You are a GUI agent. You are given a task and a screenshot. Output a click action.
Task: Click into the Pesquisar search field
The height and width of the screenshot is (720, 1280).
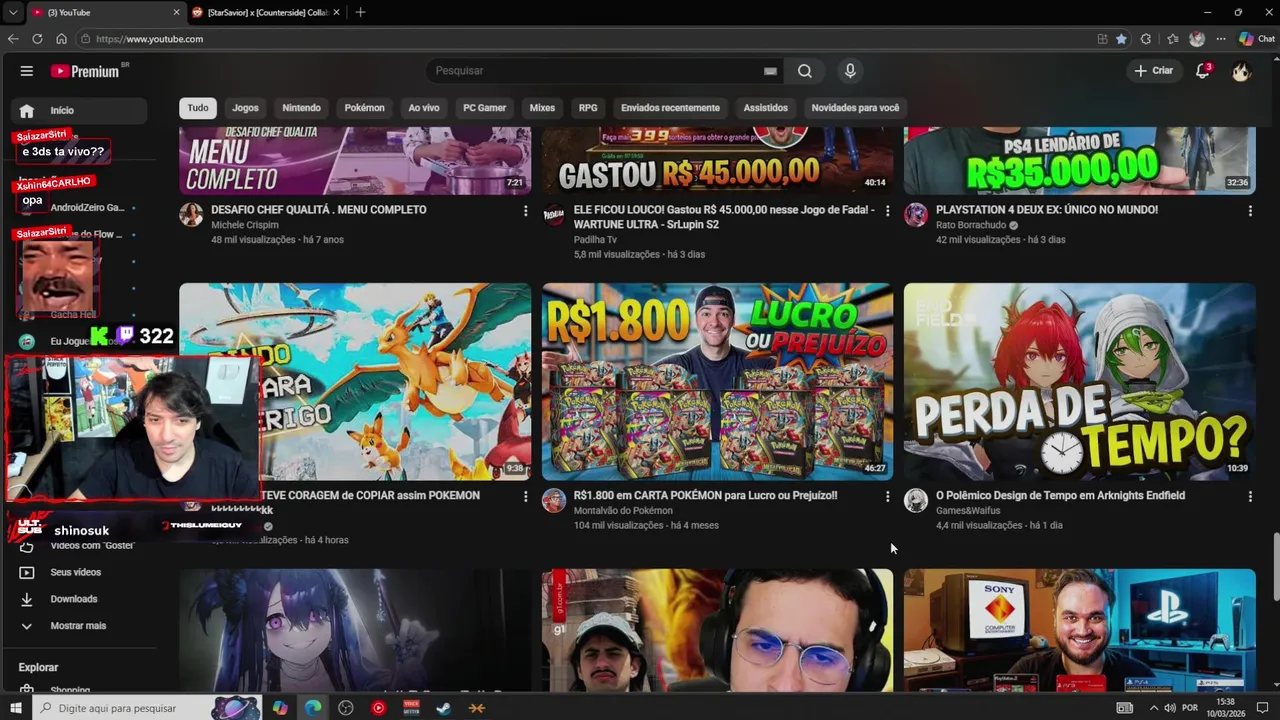[x=595, y=71]
